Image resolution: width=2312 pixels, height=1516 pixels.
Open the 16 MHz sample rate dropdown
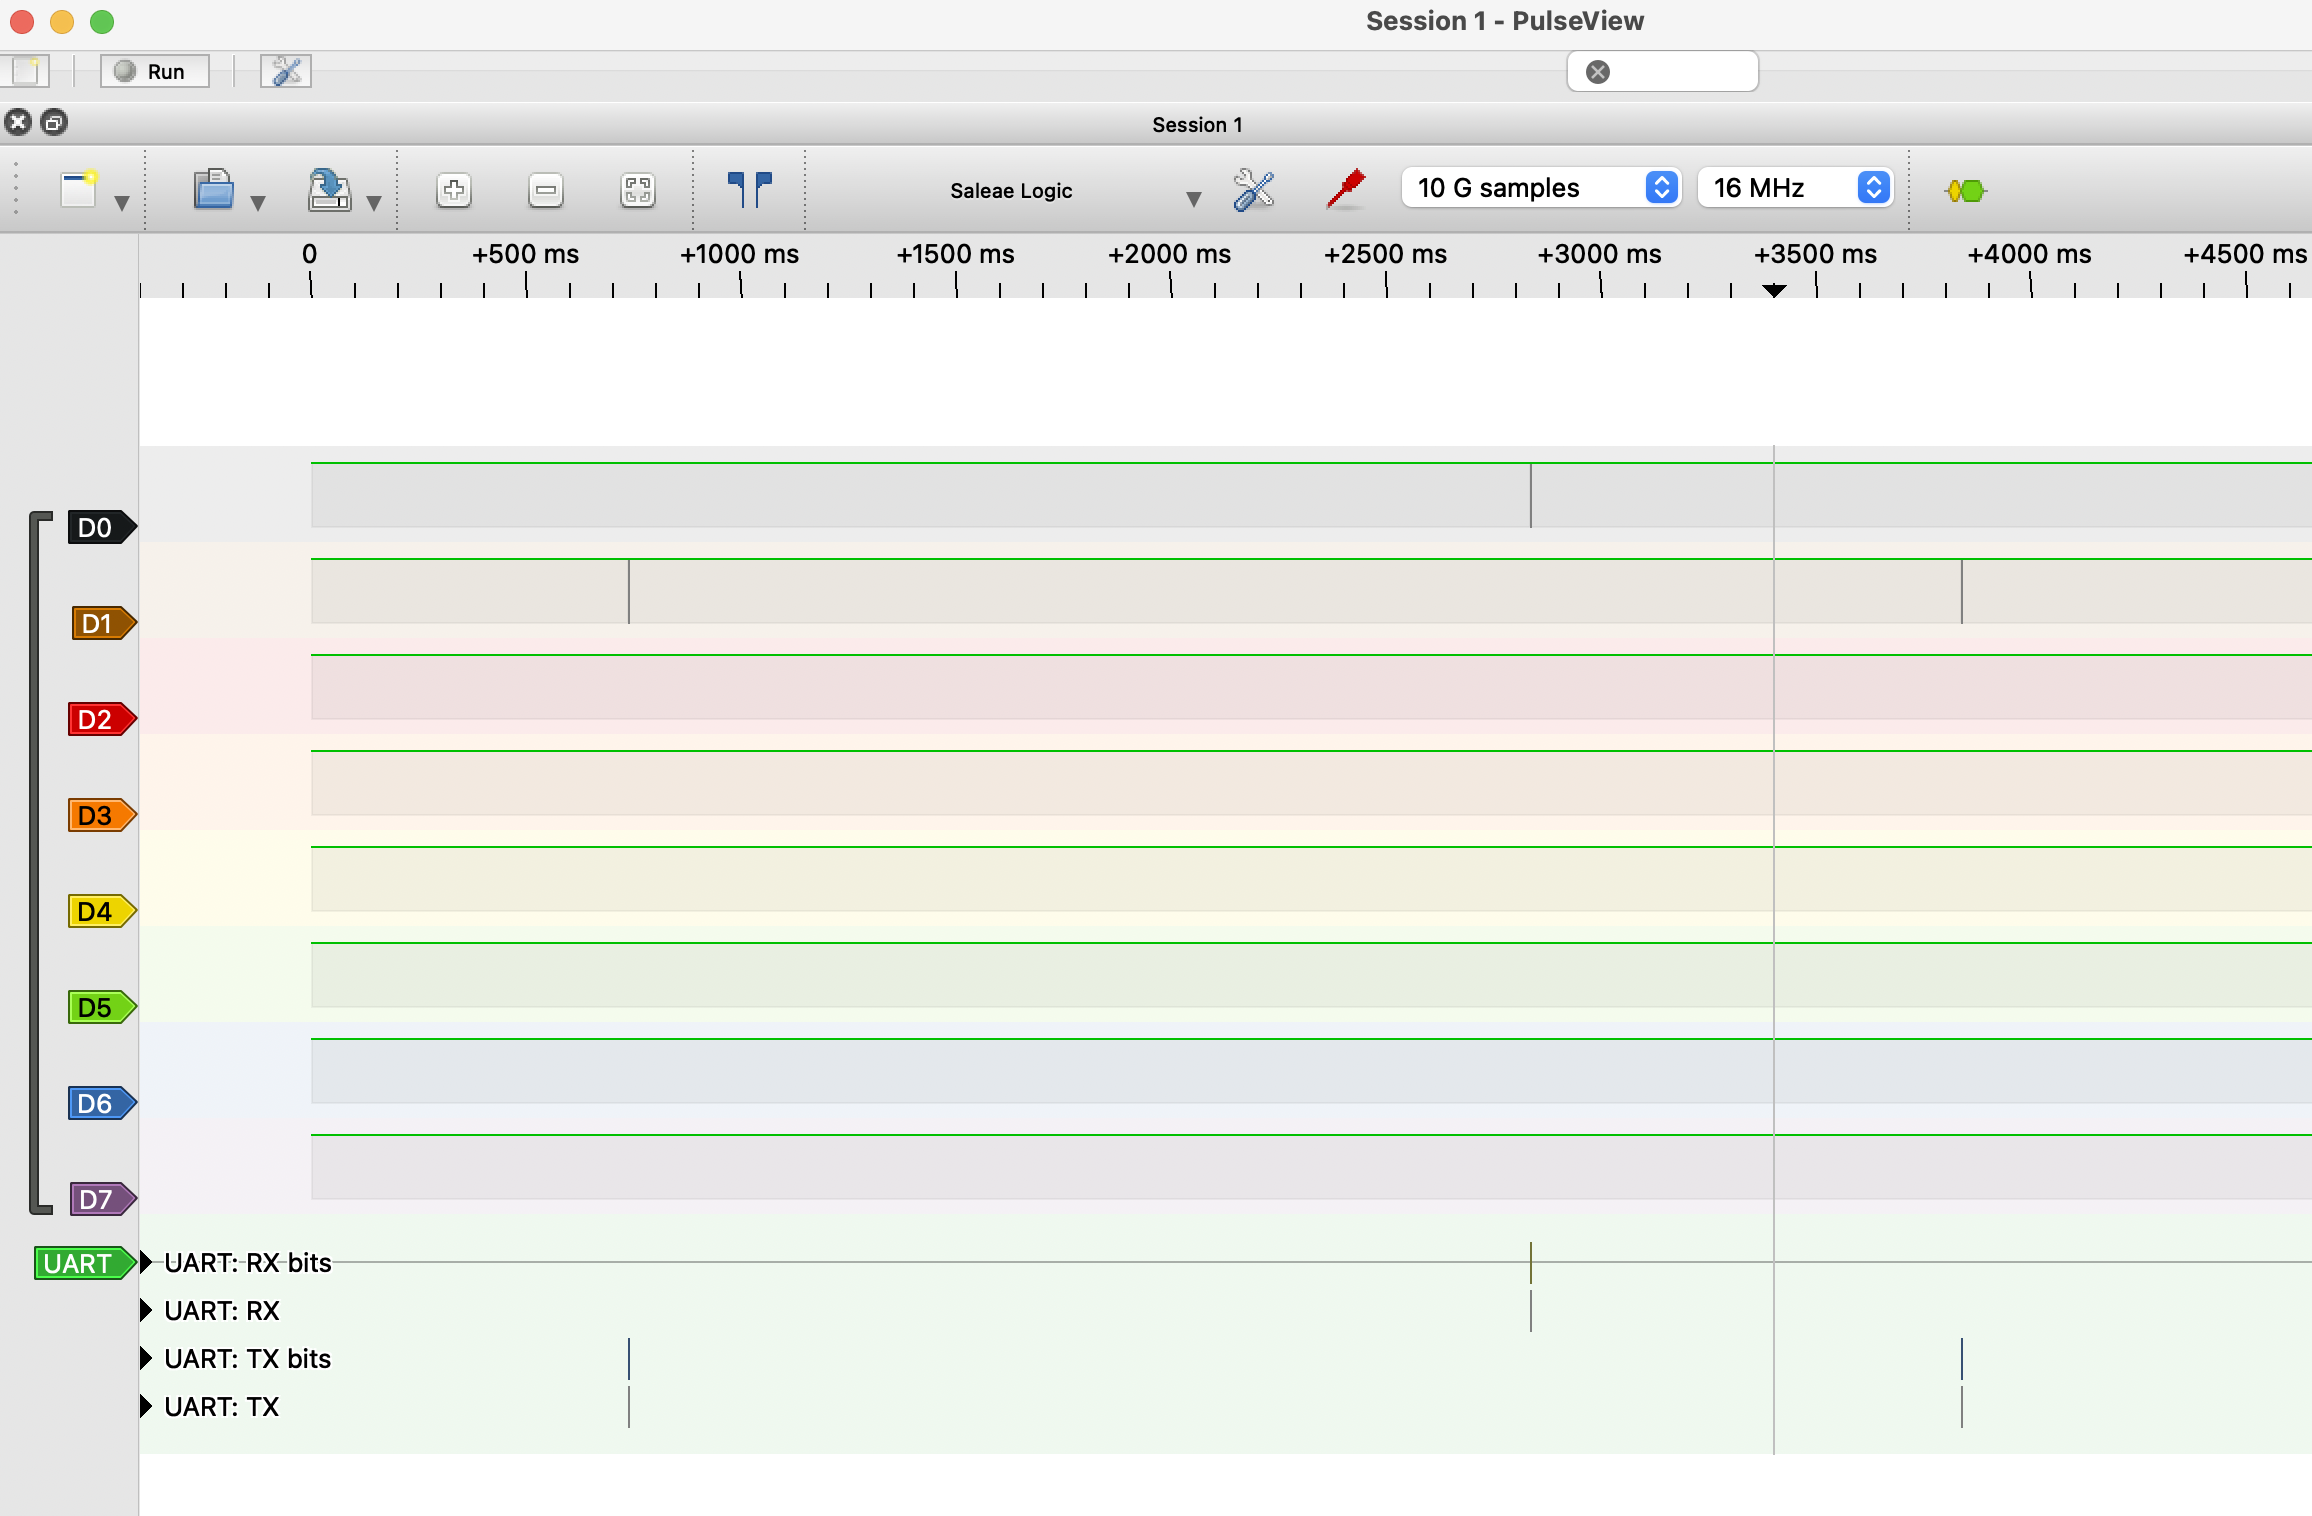point(1795,188)
